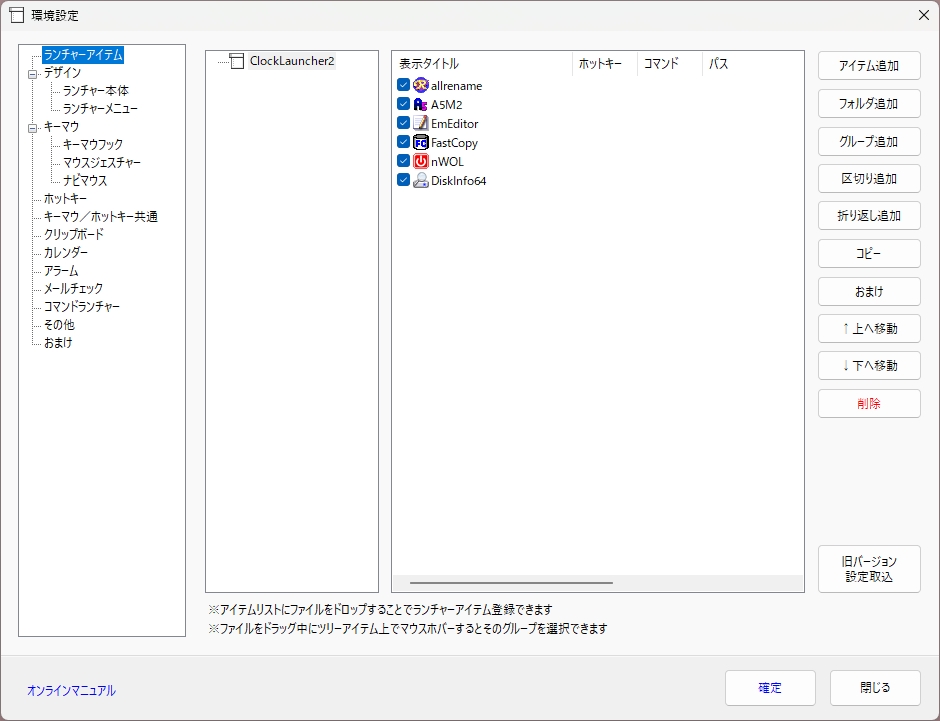Uncheck the DiskInfo64 checkbox
This screenshot has height=721, width=940.
coord(403,180)
